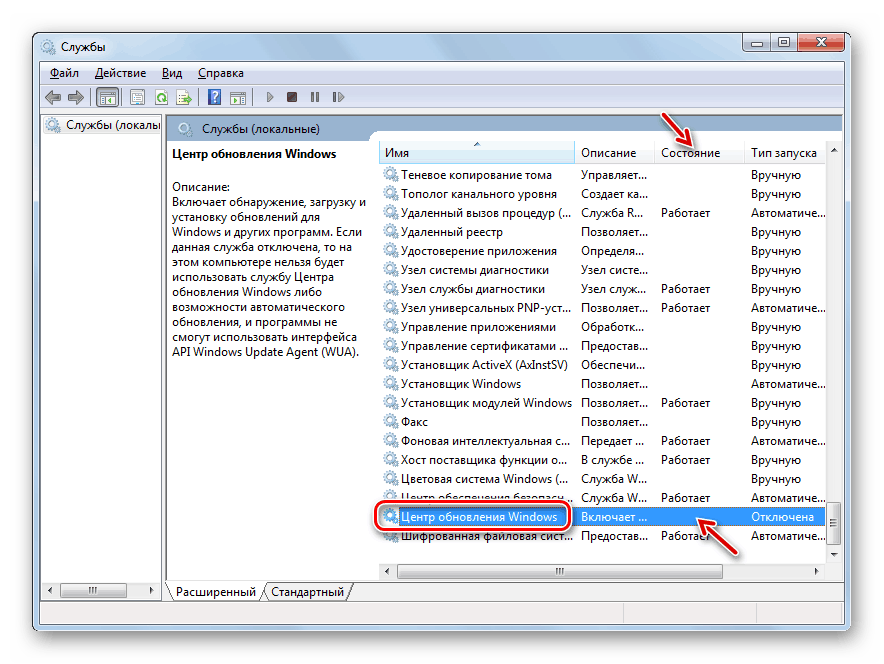Click the Отключена startup type cell
This screenshot has height=664, width=884.
[783, 517]
